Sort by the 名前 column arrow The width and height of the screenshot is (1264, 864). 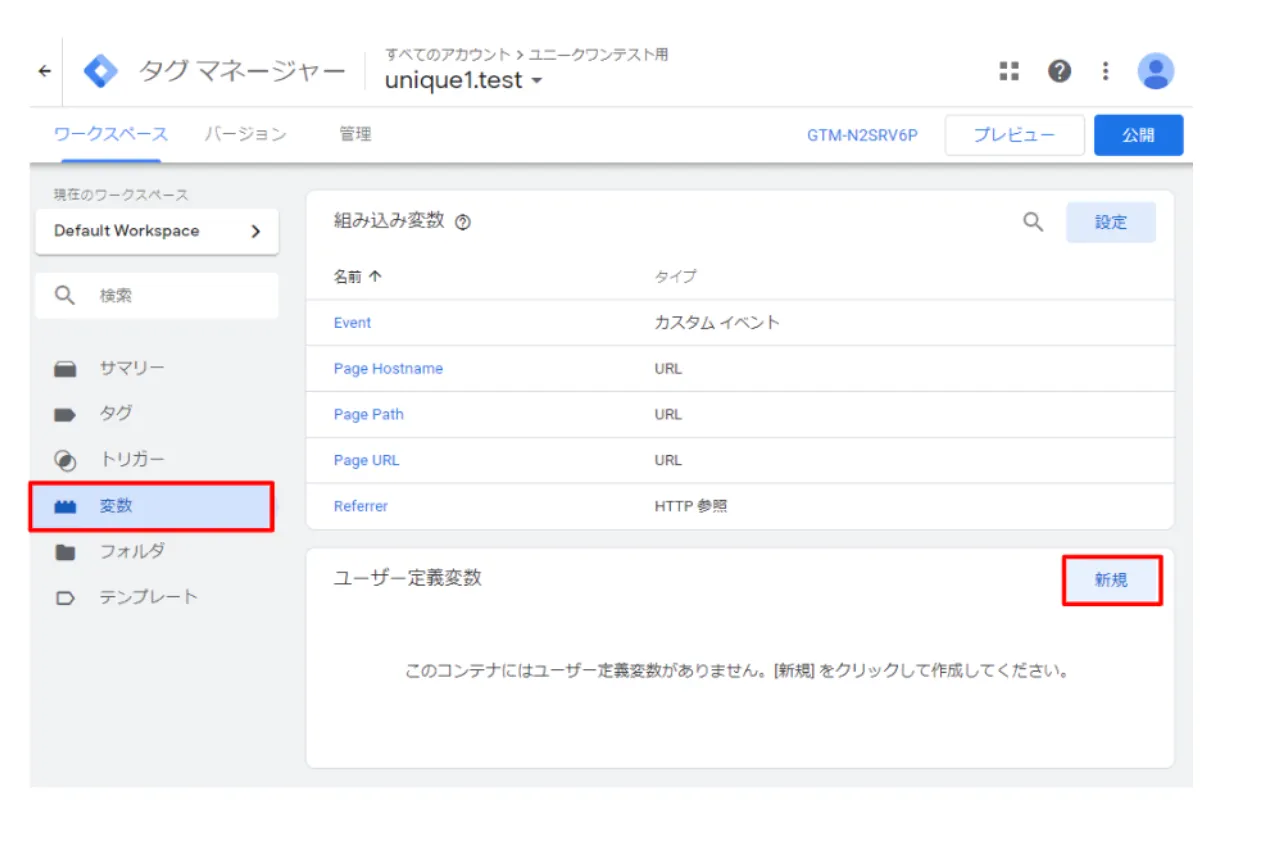pyautogui.click(x=375, y=277)
